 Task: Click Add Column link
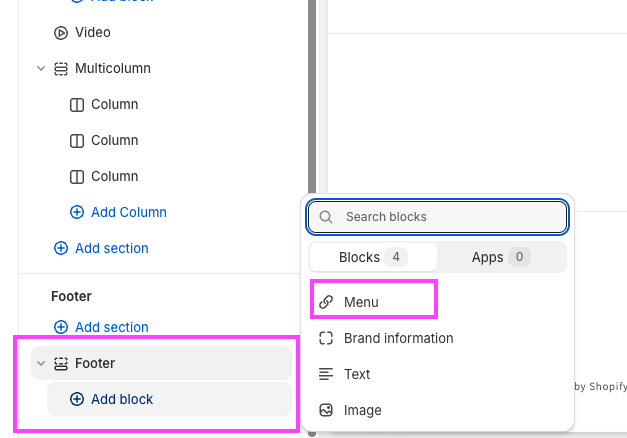pos(118,212)
